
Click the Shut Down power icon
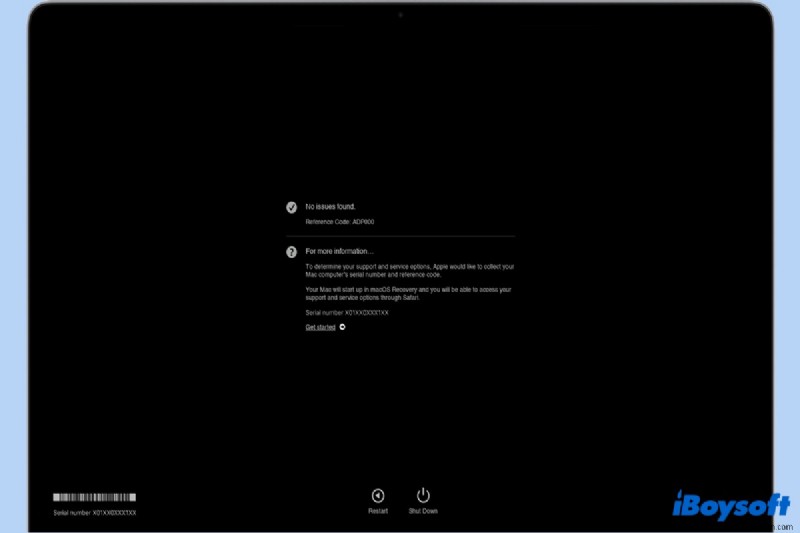(423, 495)
